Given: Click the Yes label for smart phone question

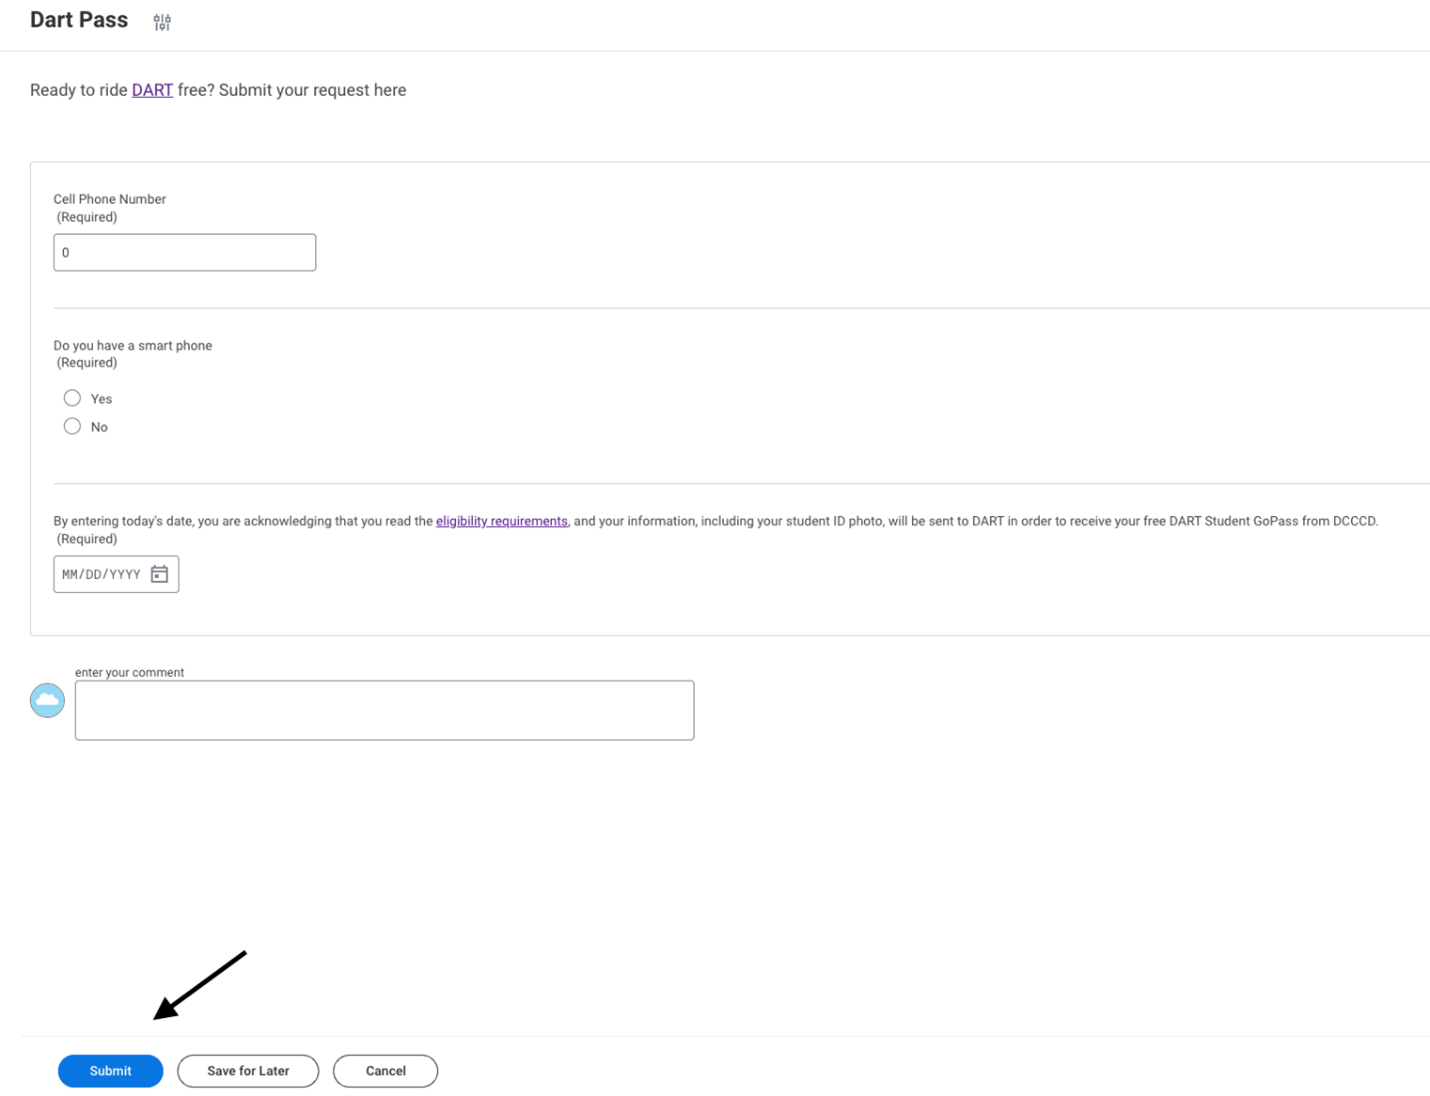Looking at the screenshot, I should (x=100, y=398).
